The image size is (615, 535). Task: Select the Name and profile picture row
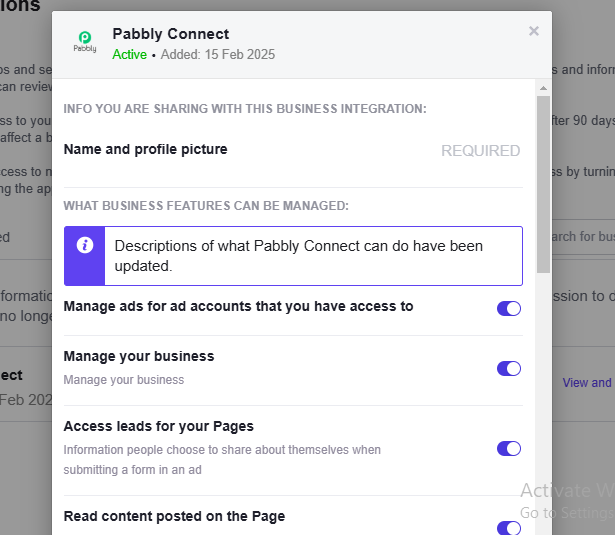(x=146, y=150)
